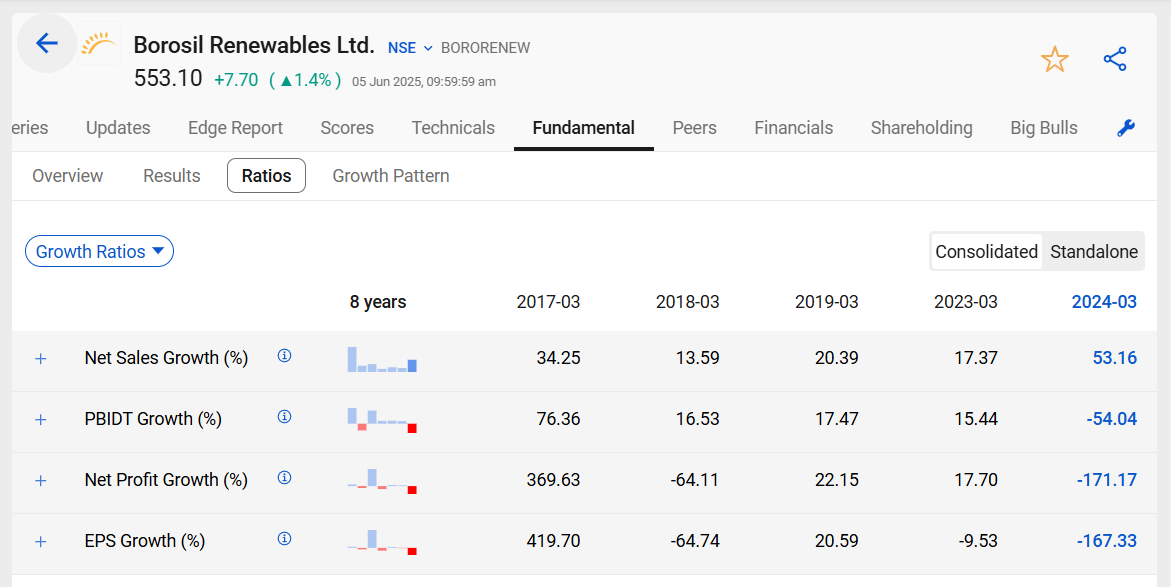
Task: Expand the Net Sales Growth row
Action: click(x=41, y=358)
